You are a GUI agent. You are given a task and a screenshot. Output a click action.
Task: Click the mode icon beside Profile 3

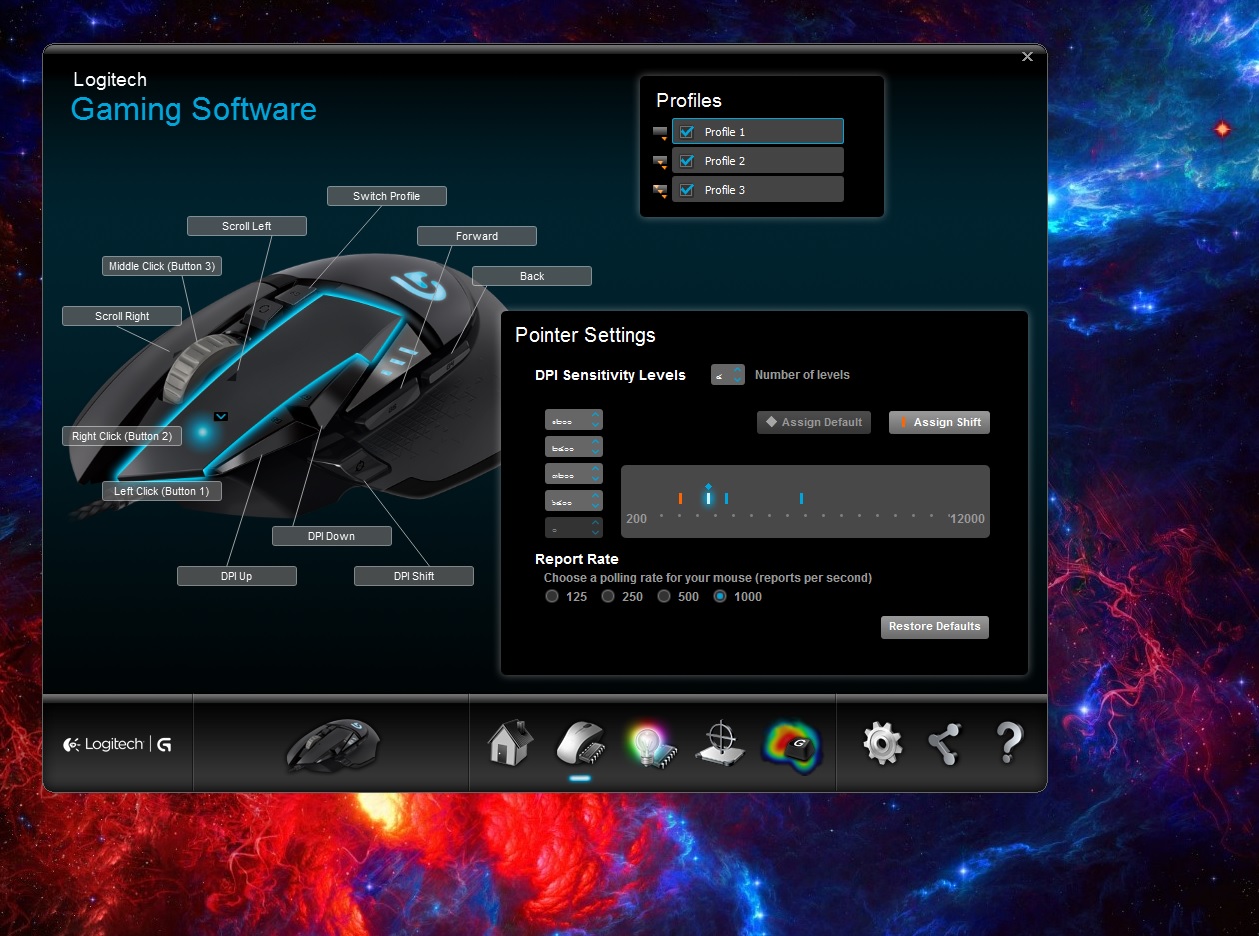[x=660, y=190]
